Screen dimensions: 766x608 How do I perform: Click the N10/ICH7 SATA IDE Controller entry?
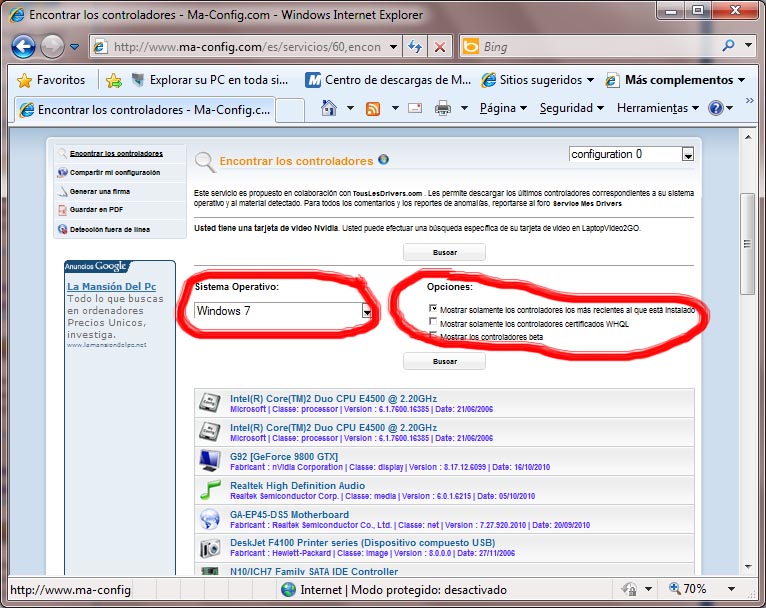pos(444,569)
